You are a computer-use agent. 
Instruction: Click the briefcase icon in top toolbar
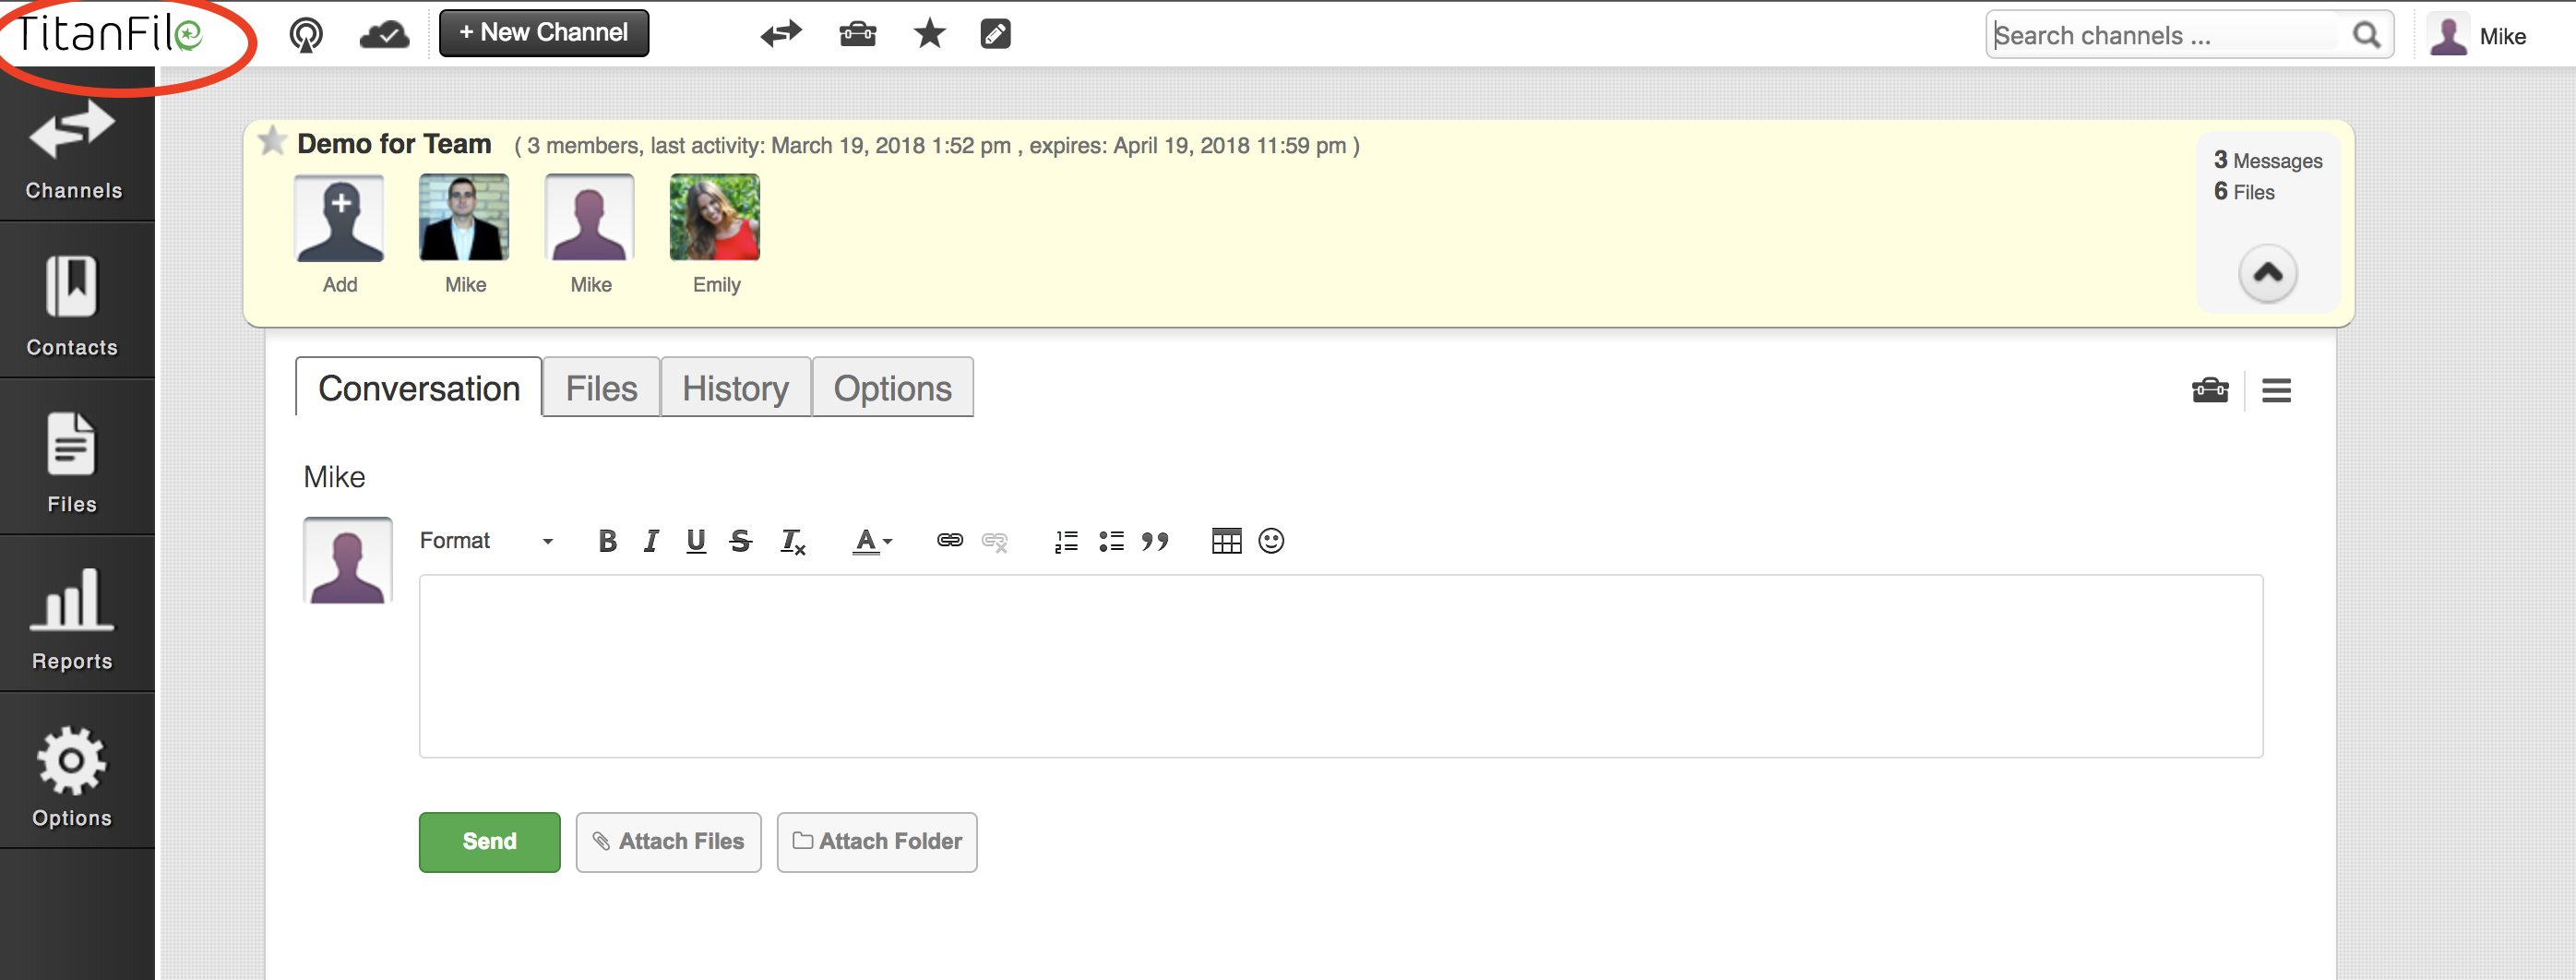857,34
